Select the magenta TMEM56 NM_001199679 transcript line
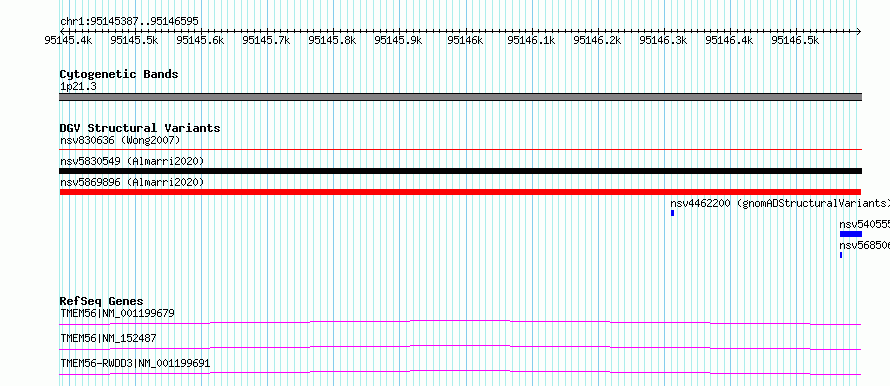The image size is (890, 386). click(x=460, y=322)
